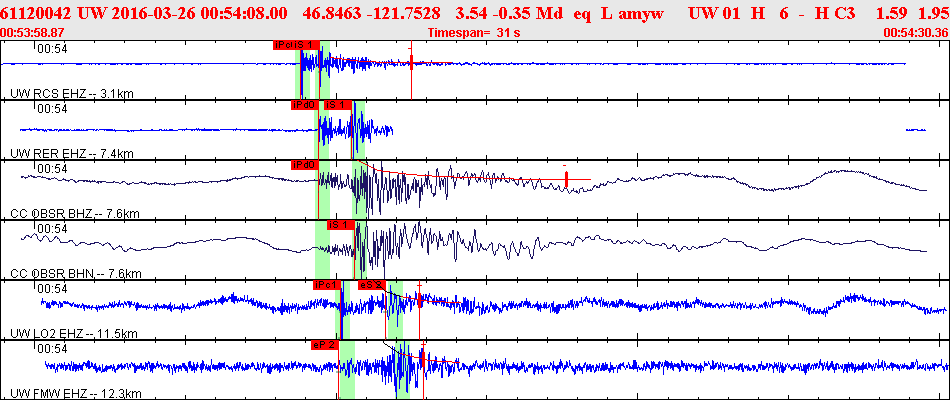Click the 00:54 time tick in FMW row
950x400 pixels.
coord(52,349)
